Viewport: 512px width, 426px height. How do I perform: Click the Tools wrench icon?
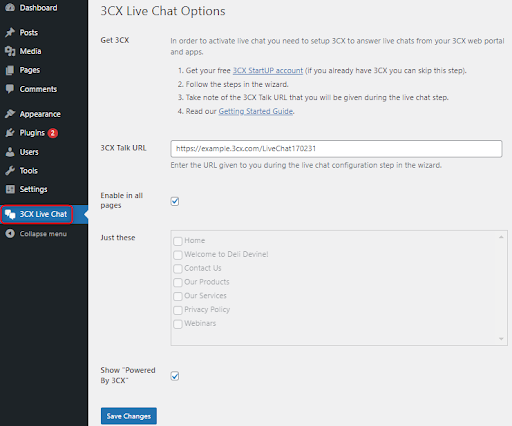[10, 171]
